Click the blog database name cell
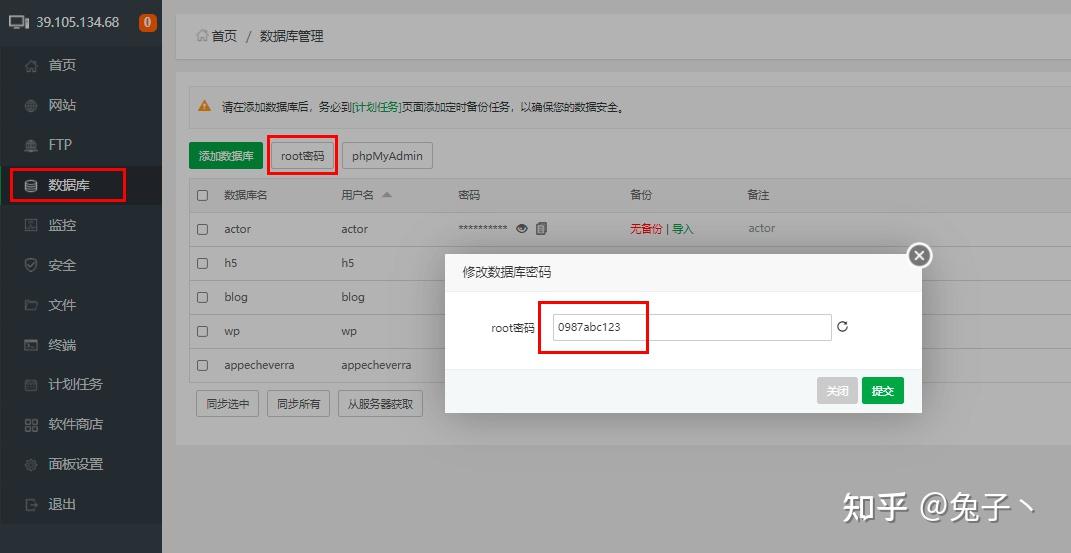 click(x=236, y=297)
